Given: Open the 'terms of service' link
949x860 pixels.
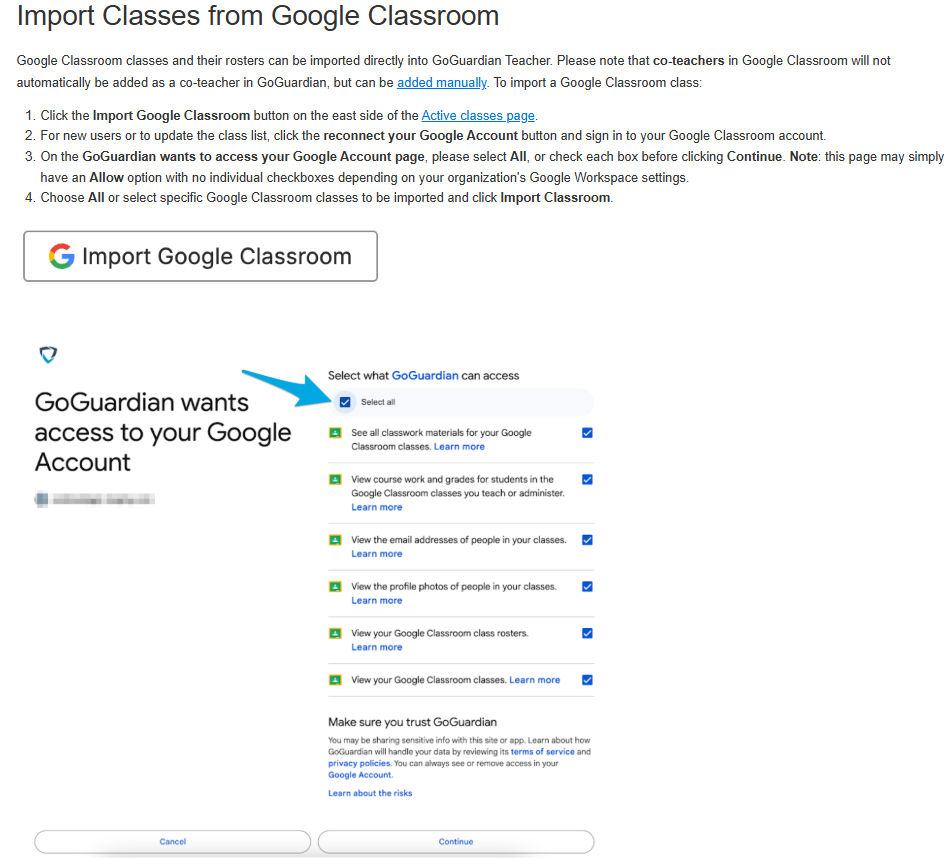Looking at the screenshot, I should [542, 752].
